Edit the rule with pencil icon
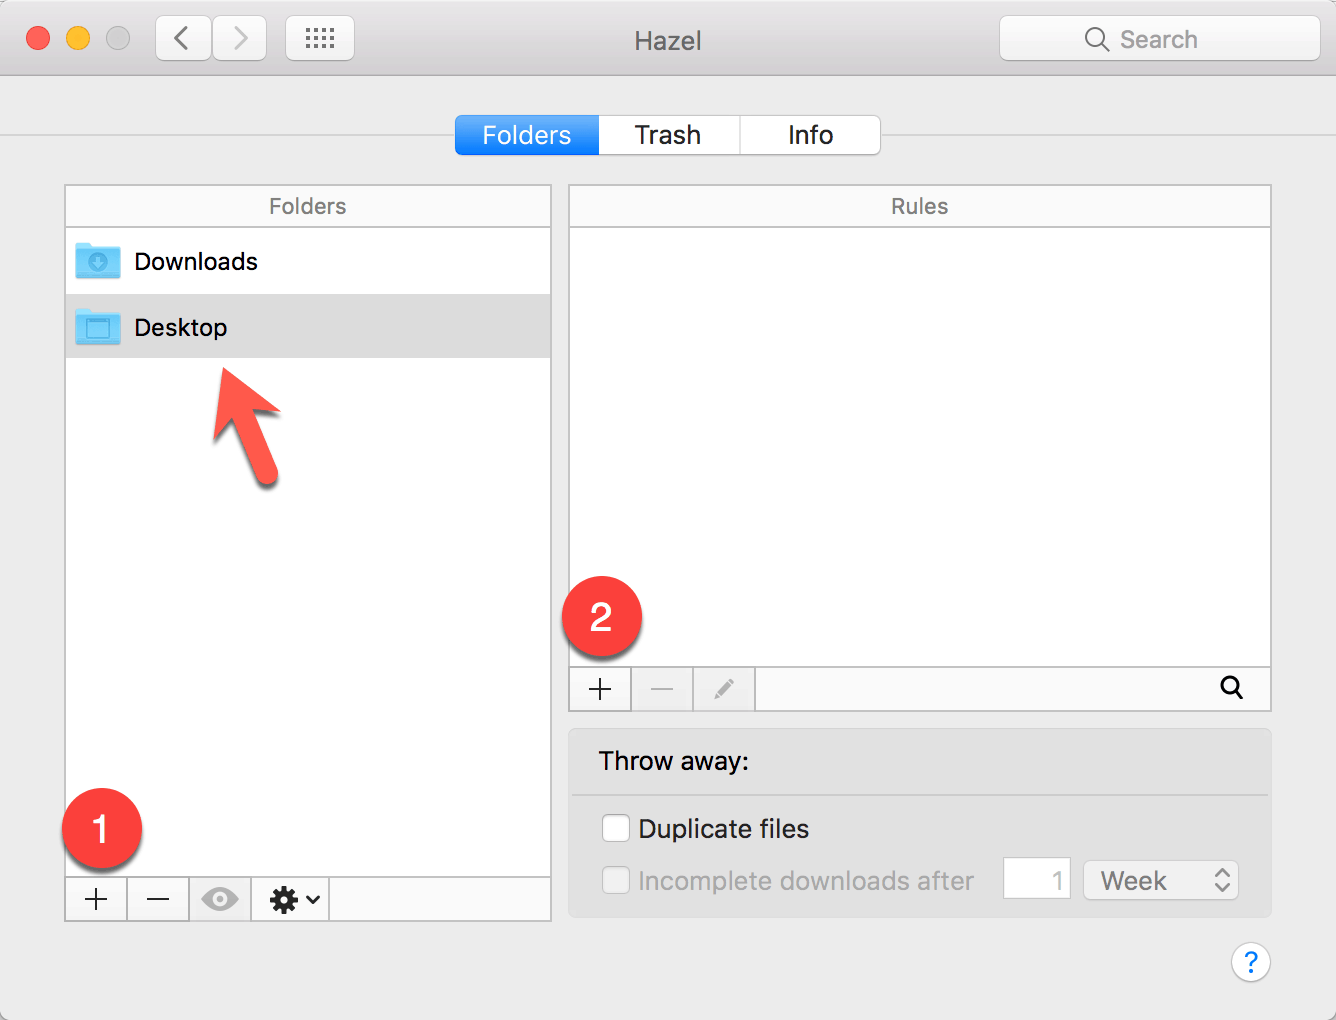 (x=724, y=689)
